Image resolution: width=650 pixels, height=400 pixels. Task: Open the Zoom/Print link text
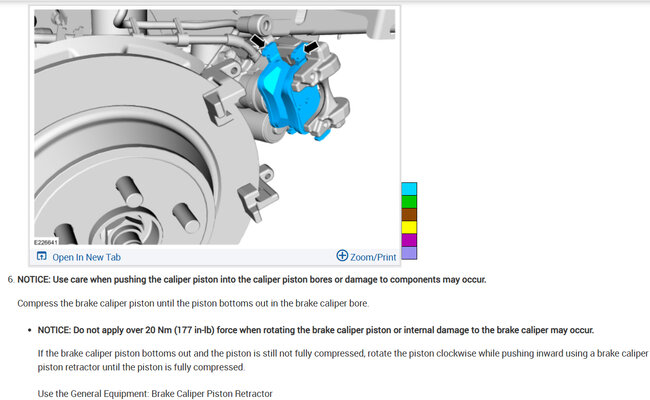pyautogui.click(x=373, y=257)
